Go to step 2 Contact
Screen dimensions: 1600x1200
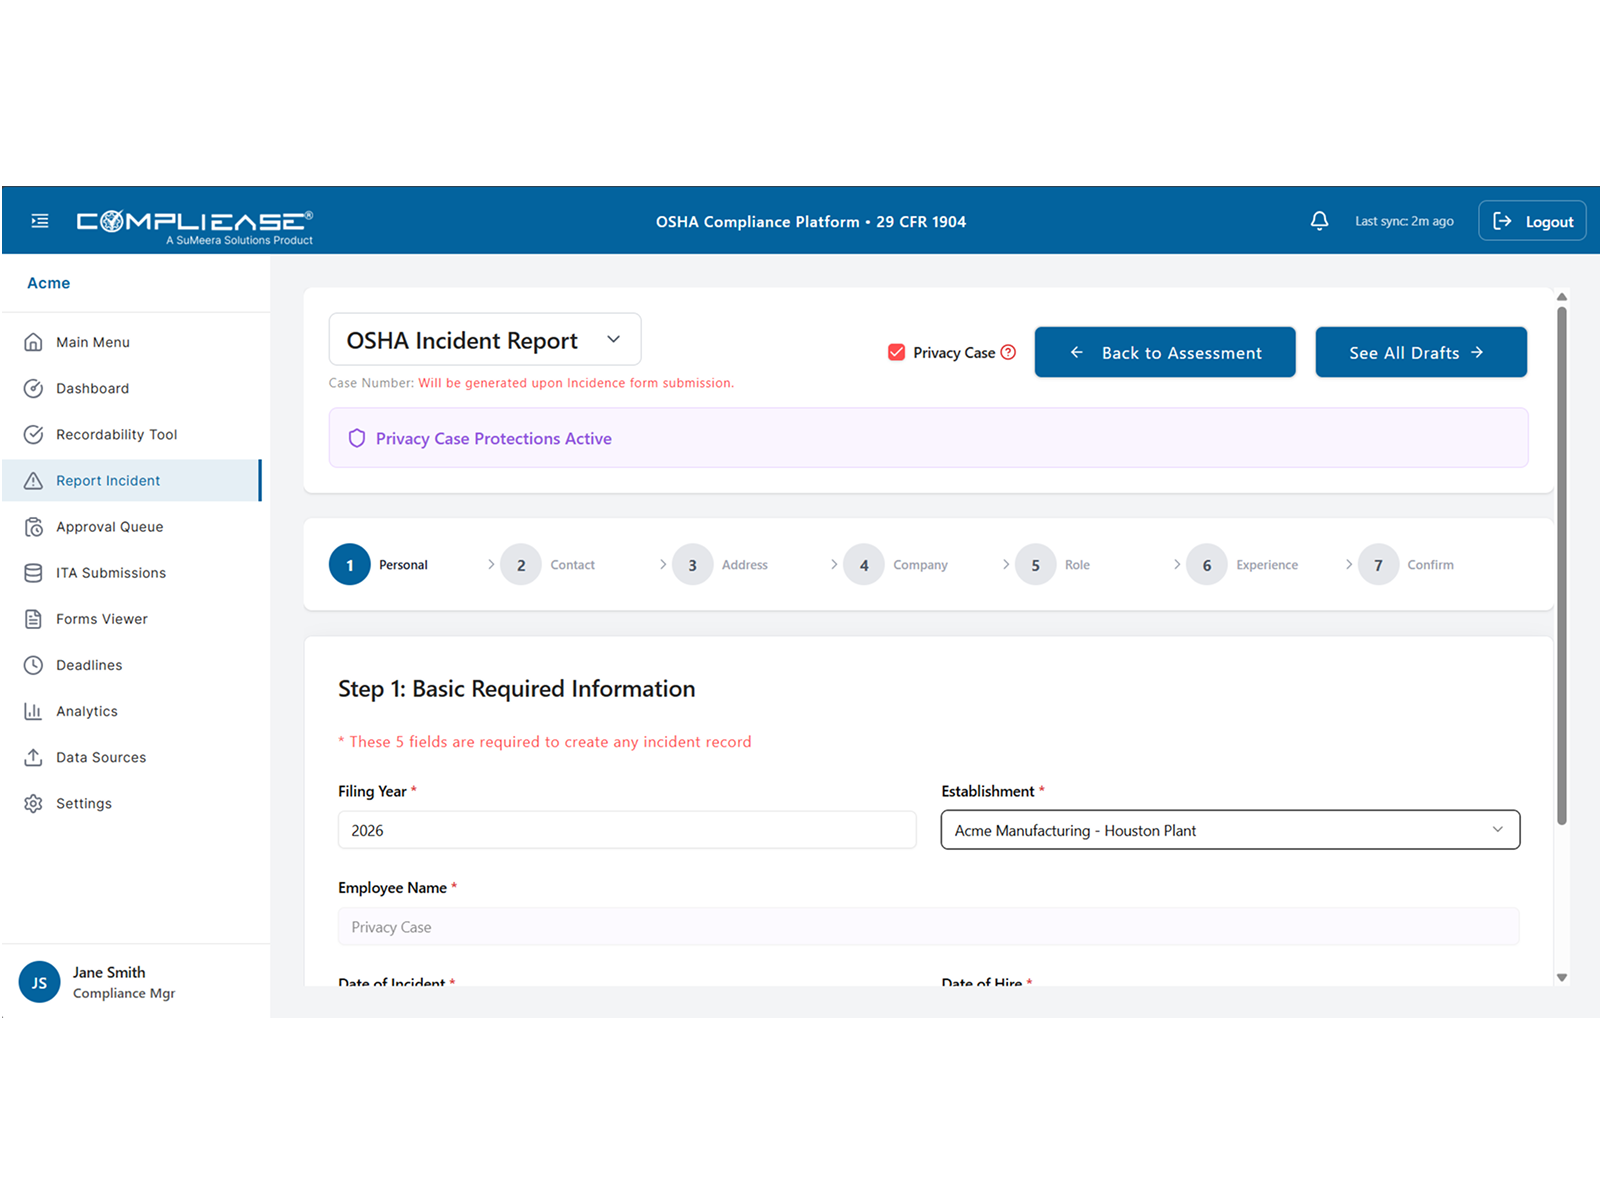(x=521, y=565)
